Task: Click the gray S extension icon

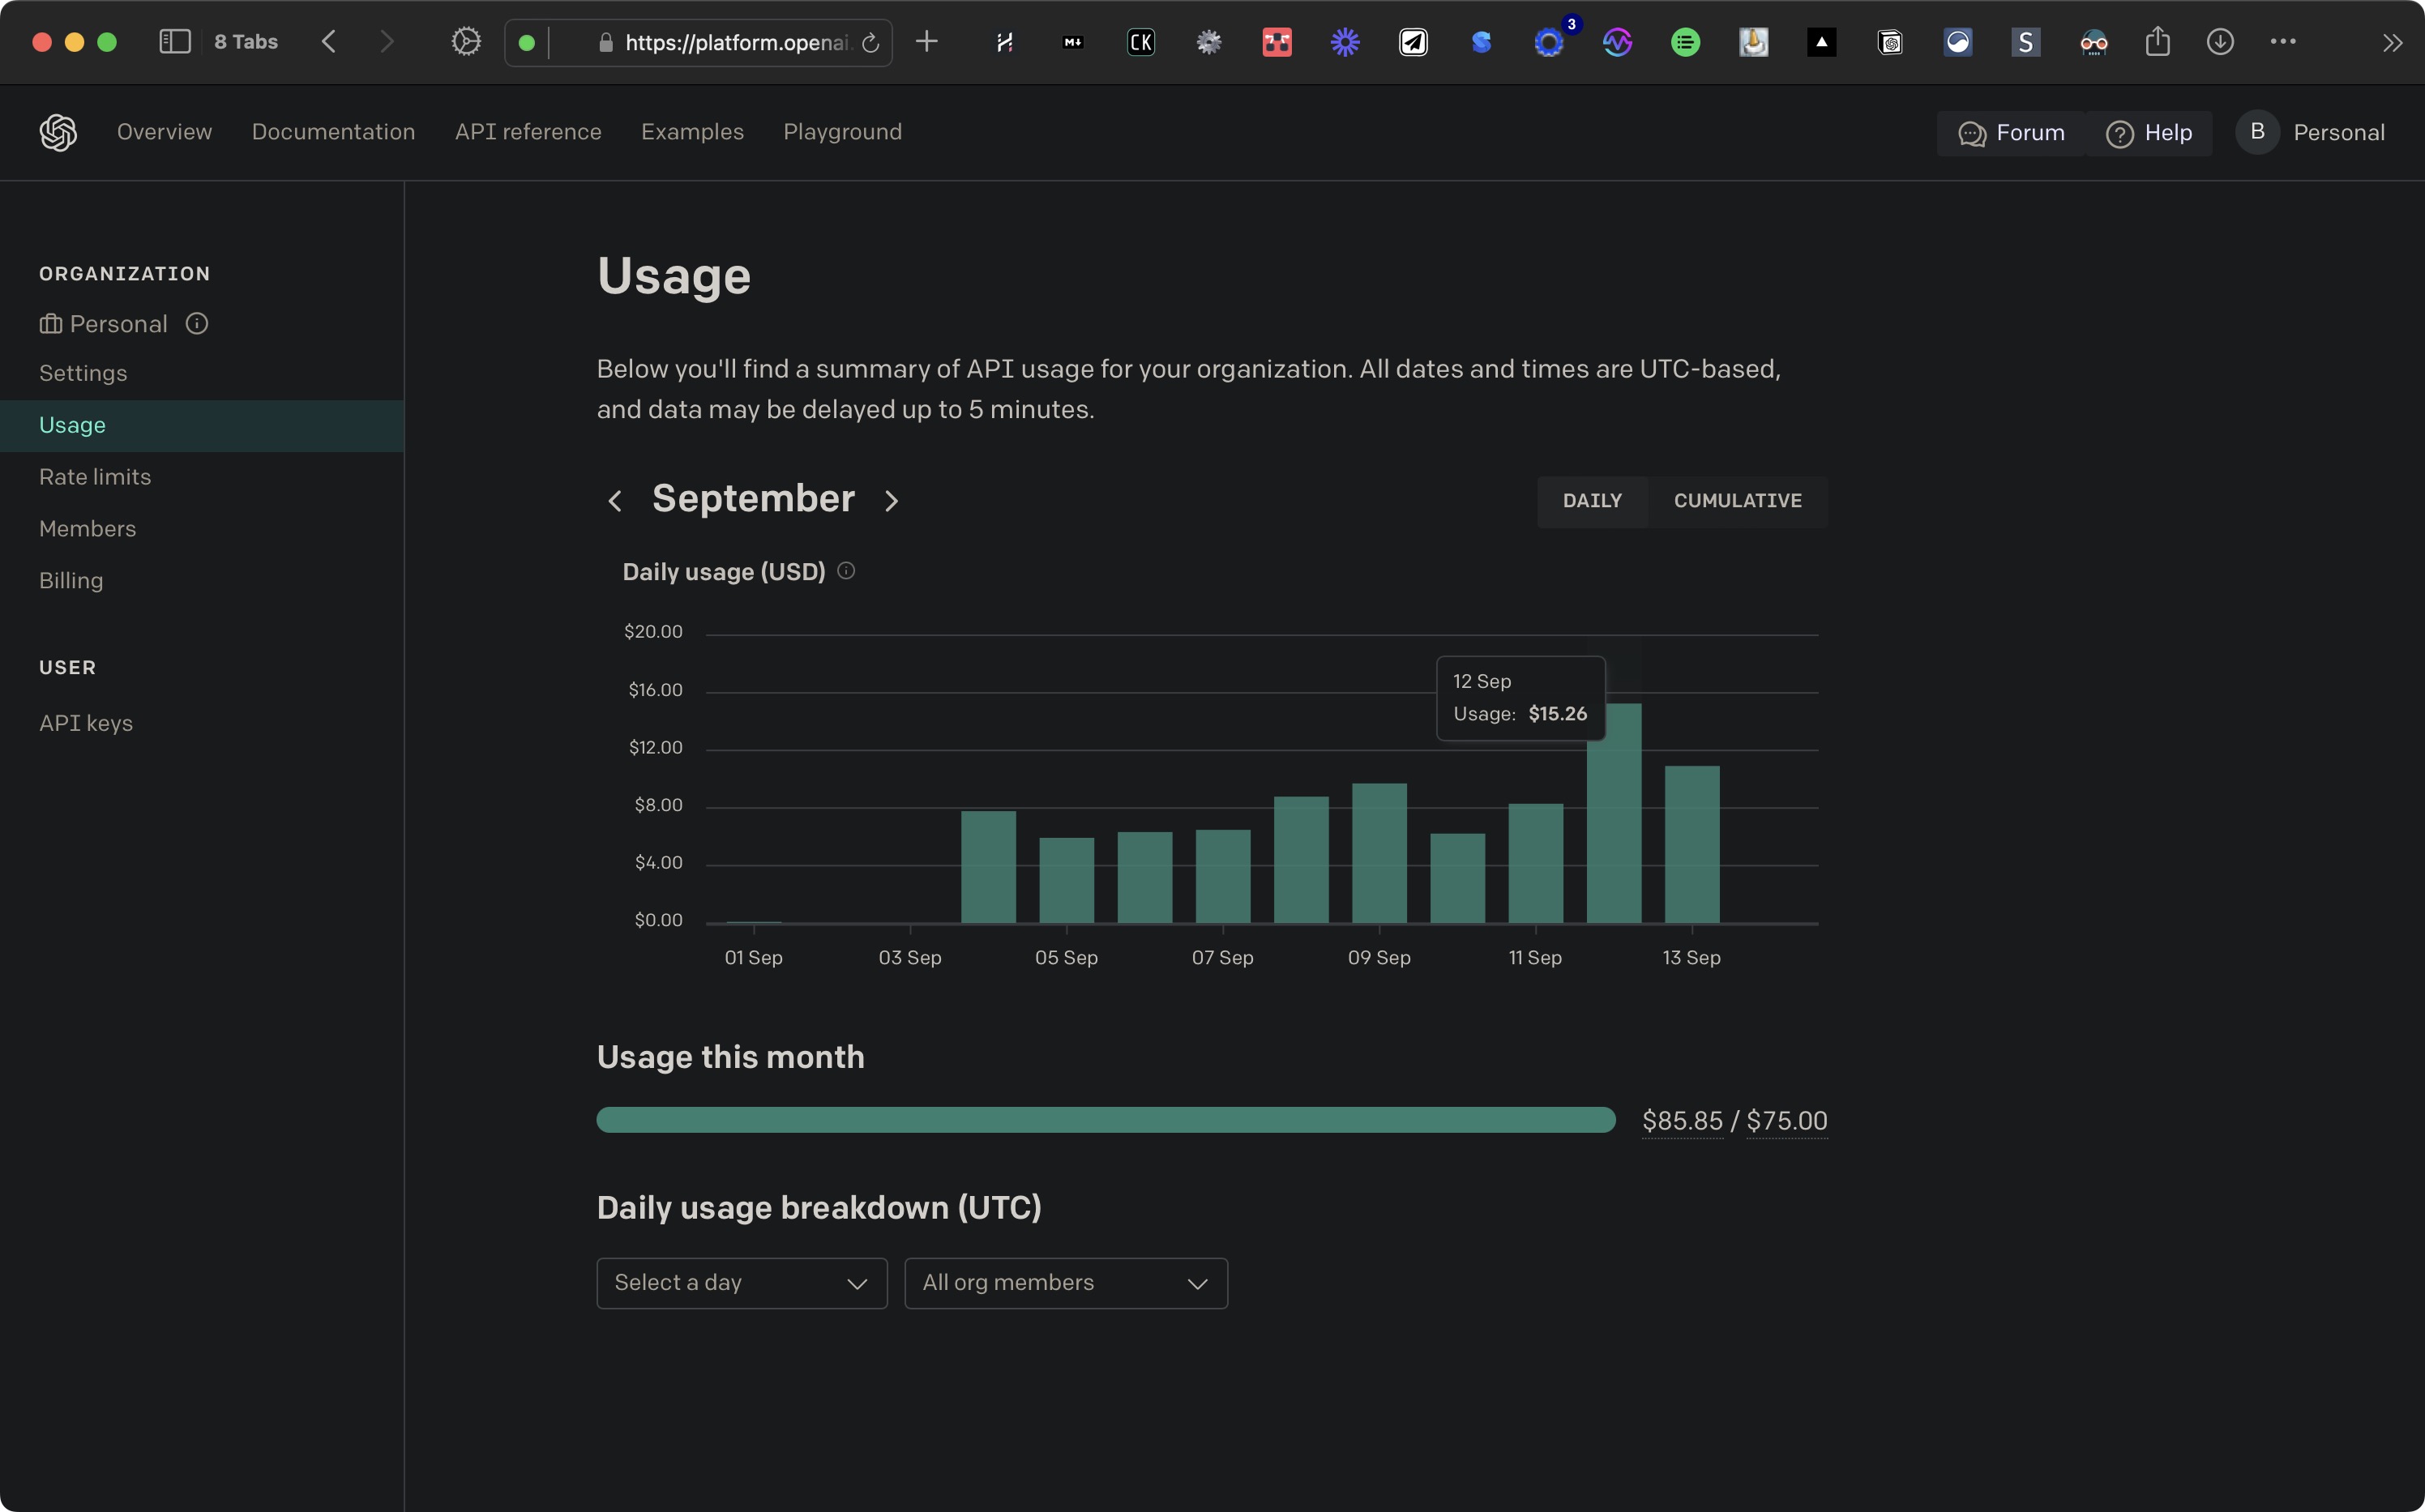Action: pos(2026,42)
